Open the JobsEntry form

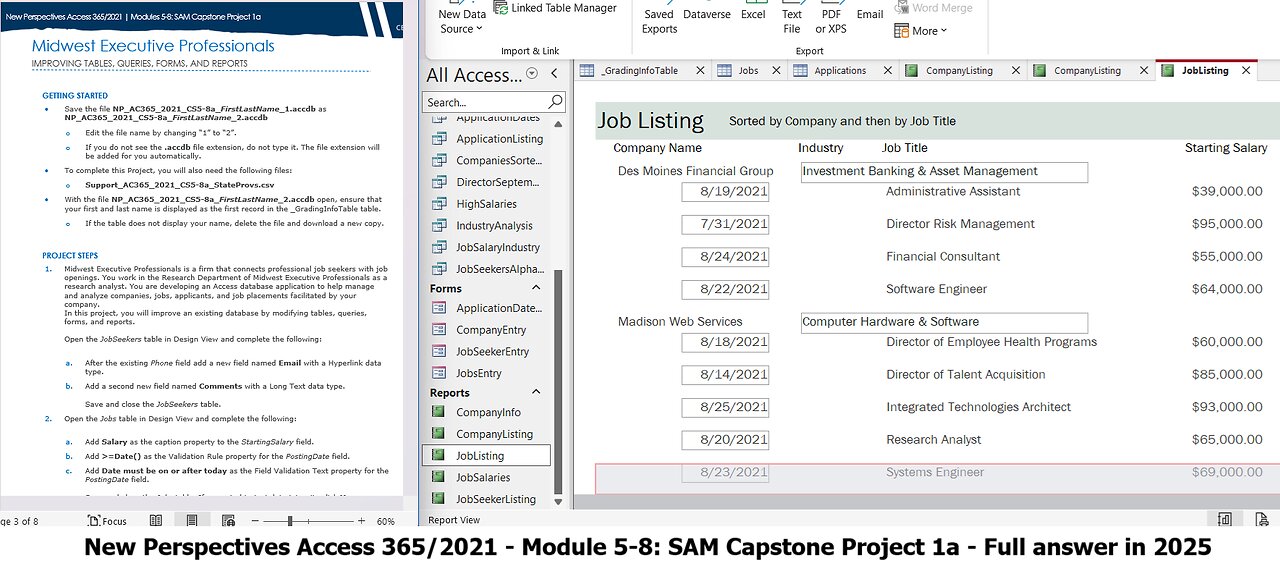(488, 373)
